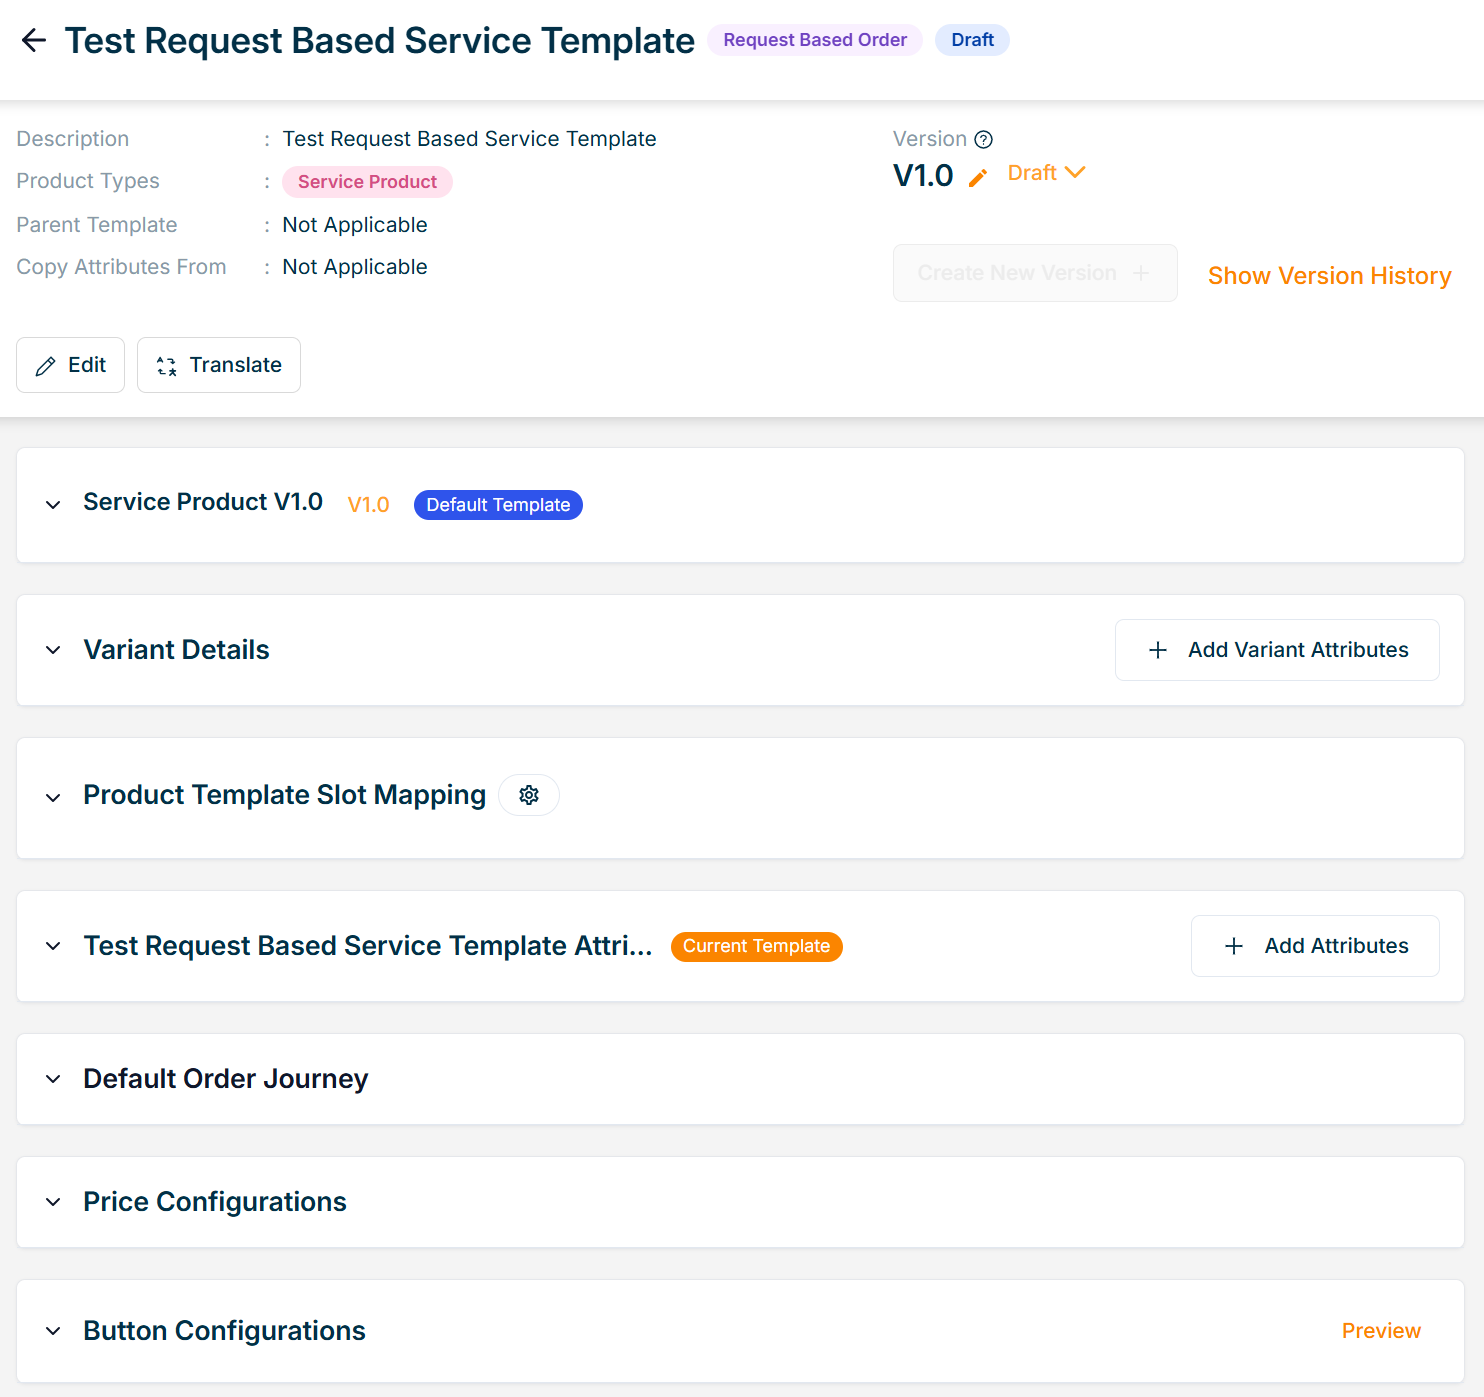This screenshot has width=1484, height=1397.
Task: Click the plus icon in Add Attributes
Action: (x=1234, y=946)
